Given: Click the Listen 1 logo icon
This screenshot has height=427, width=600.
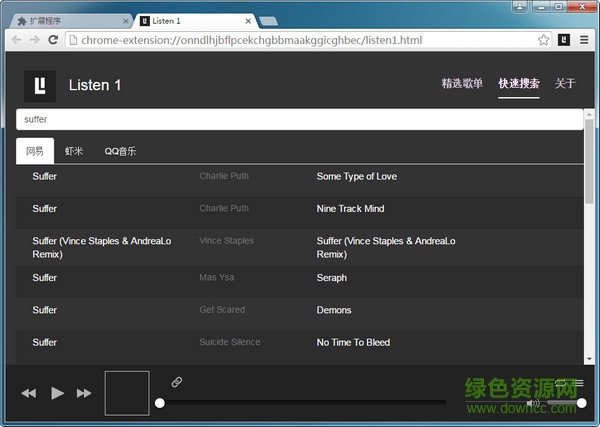Looking at the screenshot, I should click(40, 85).
